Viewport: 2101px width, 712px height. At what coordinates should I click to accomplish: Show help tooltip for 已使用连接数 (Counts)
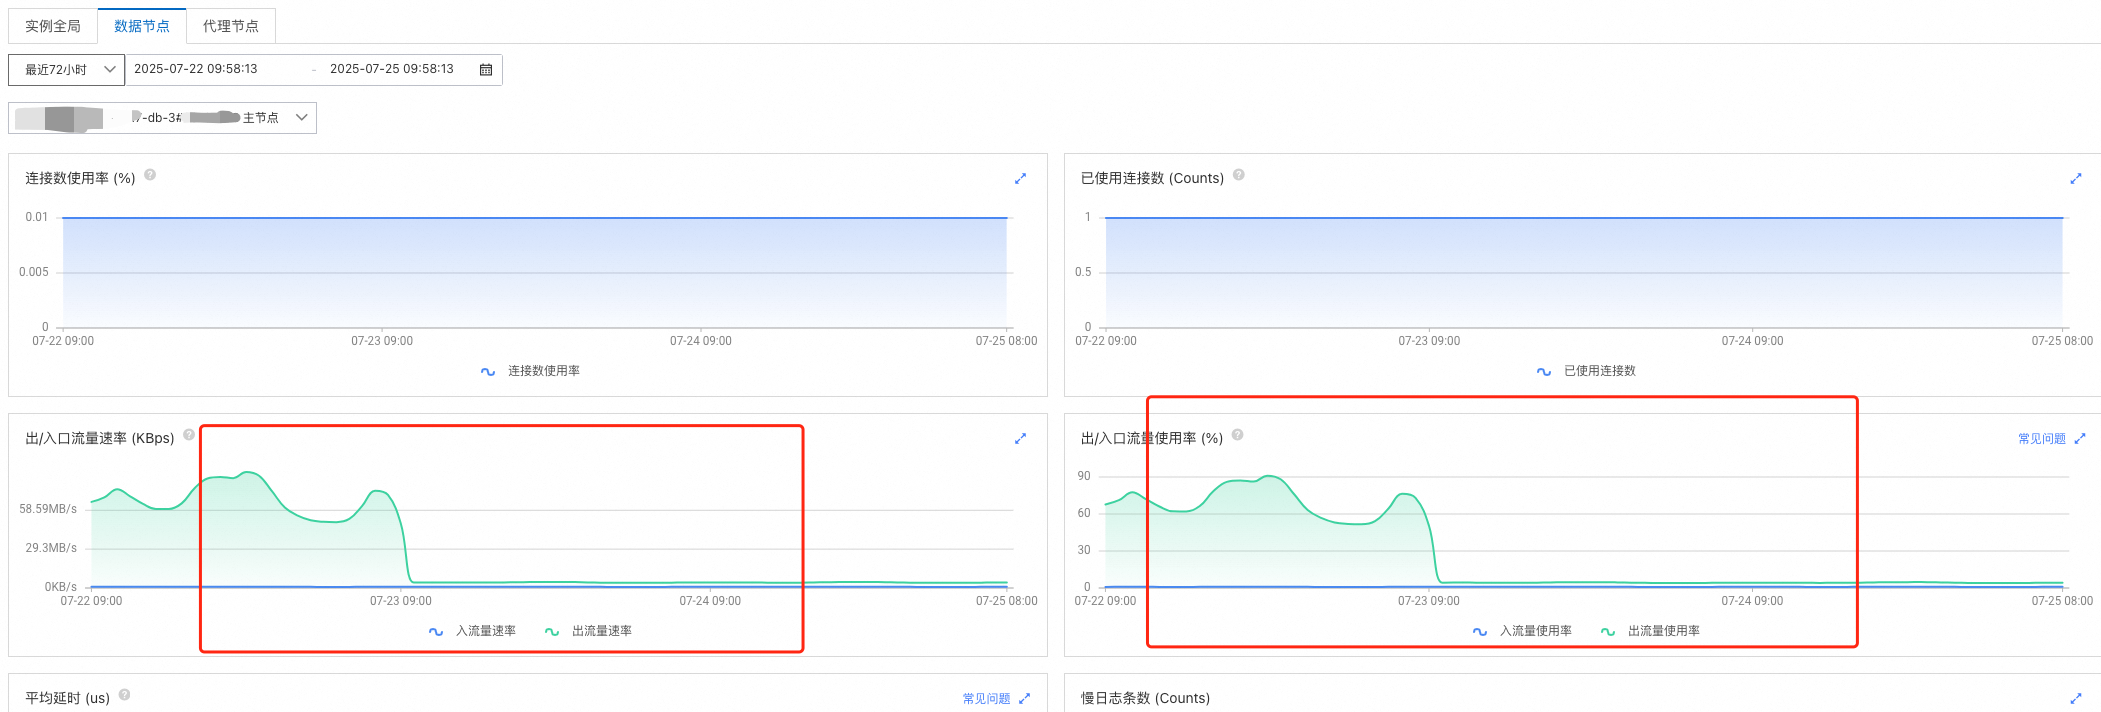click(x=1239, y=175)
